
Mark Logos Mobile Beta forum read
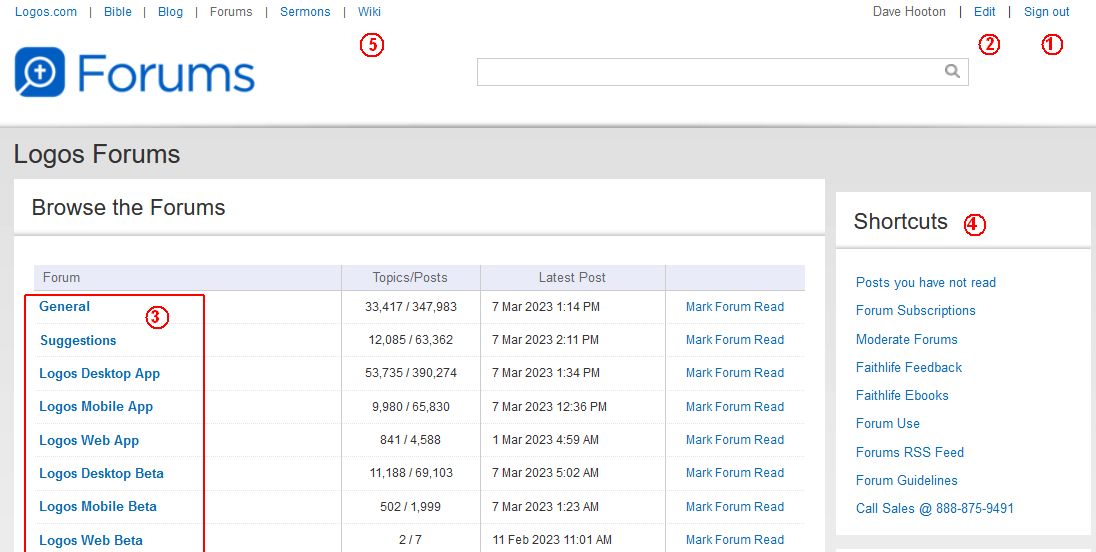click(735, 507)
